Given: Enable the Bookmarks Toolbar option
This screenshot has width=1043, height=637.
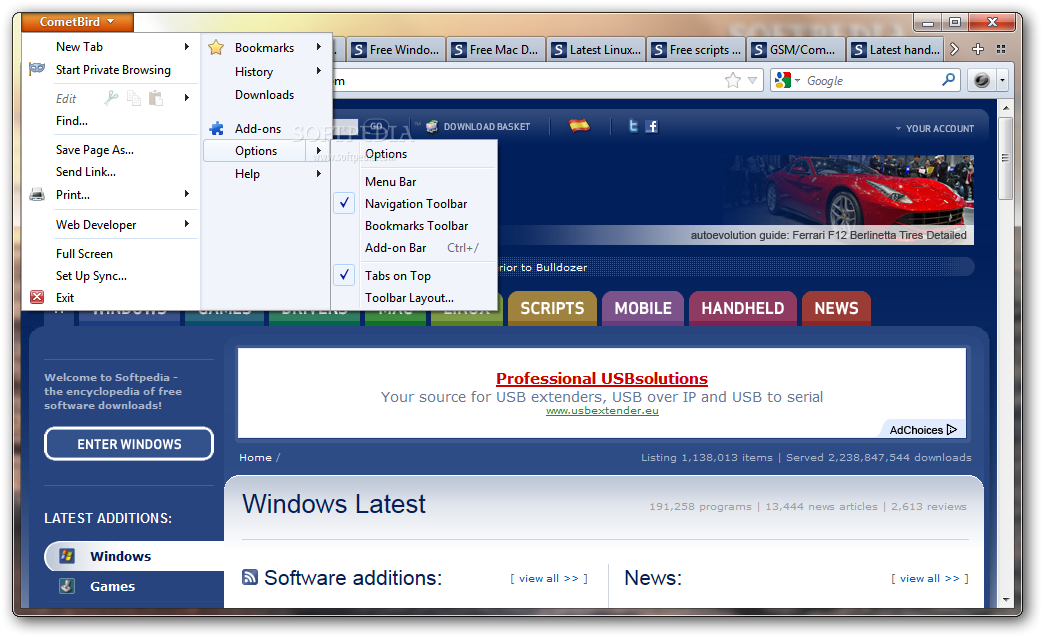Looking at the screenshot, I should (415, 225).
